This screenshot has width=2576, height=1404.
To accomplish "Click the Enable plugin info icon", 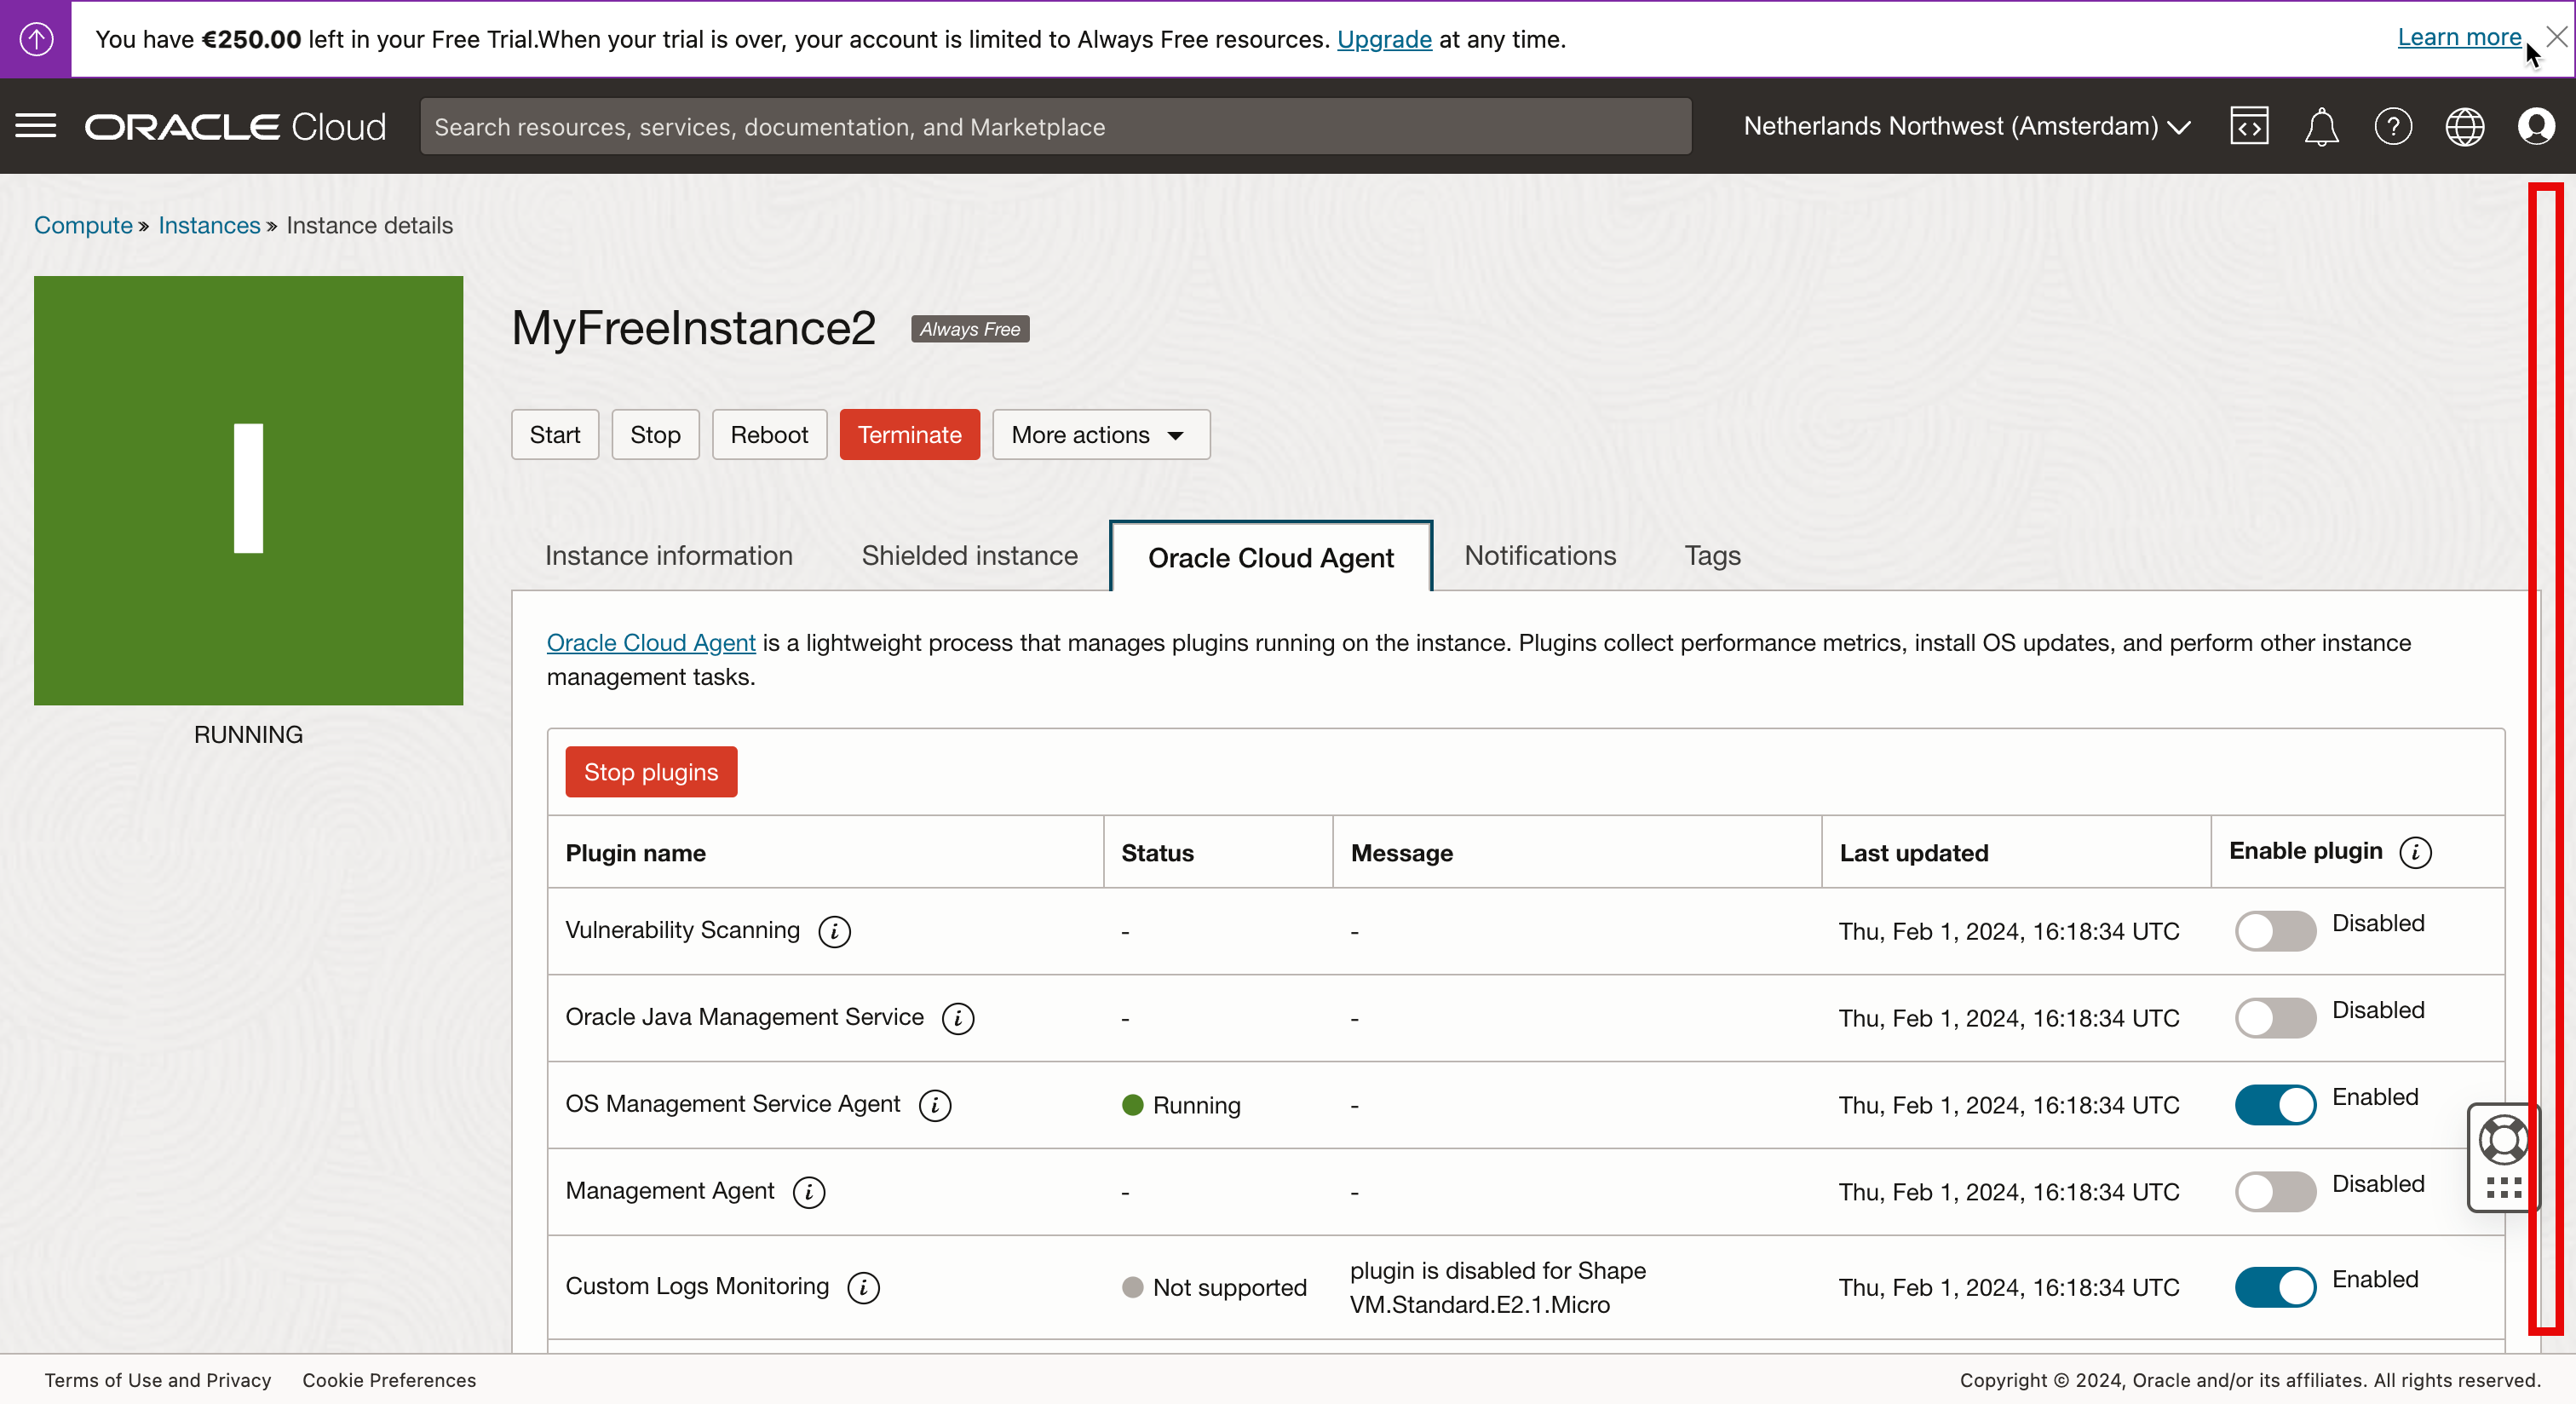I will click(x=2415, y=852).
